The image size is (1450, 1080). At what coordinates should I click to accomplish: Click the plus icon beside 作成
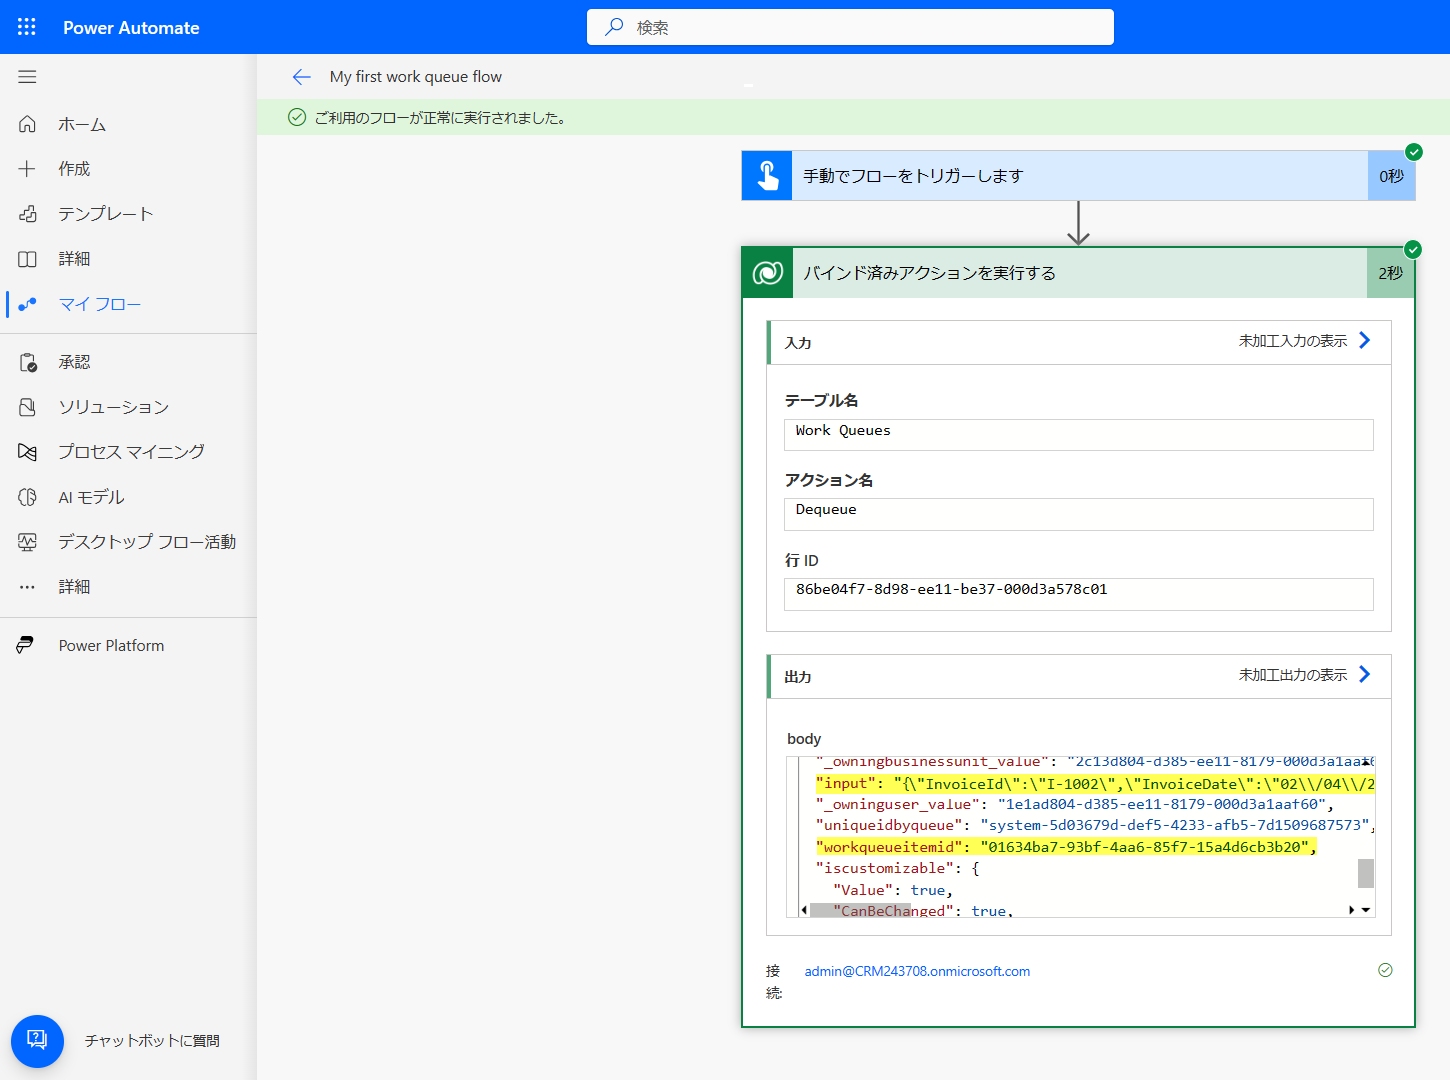coord(27,169)
